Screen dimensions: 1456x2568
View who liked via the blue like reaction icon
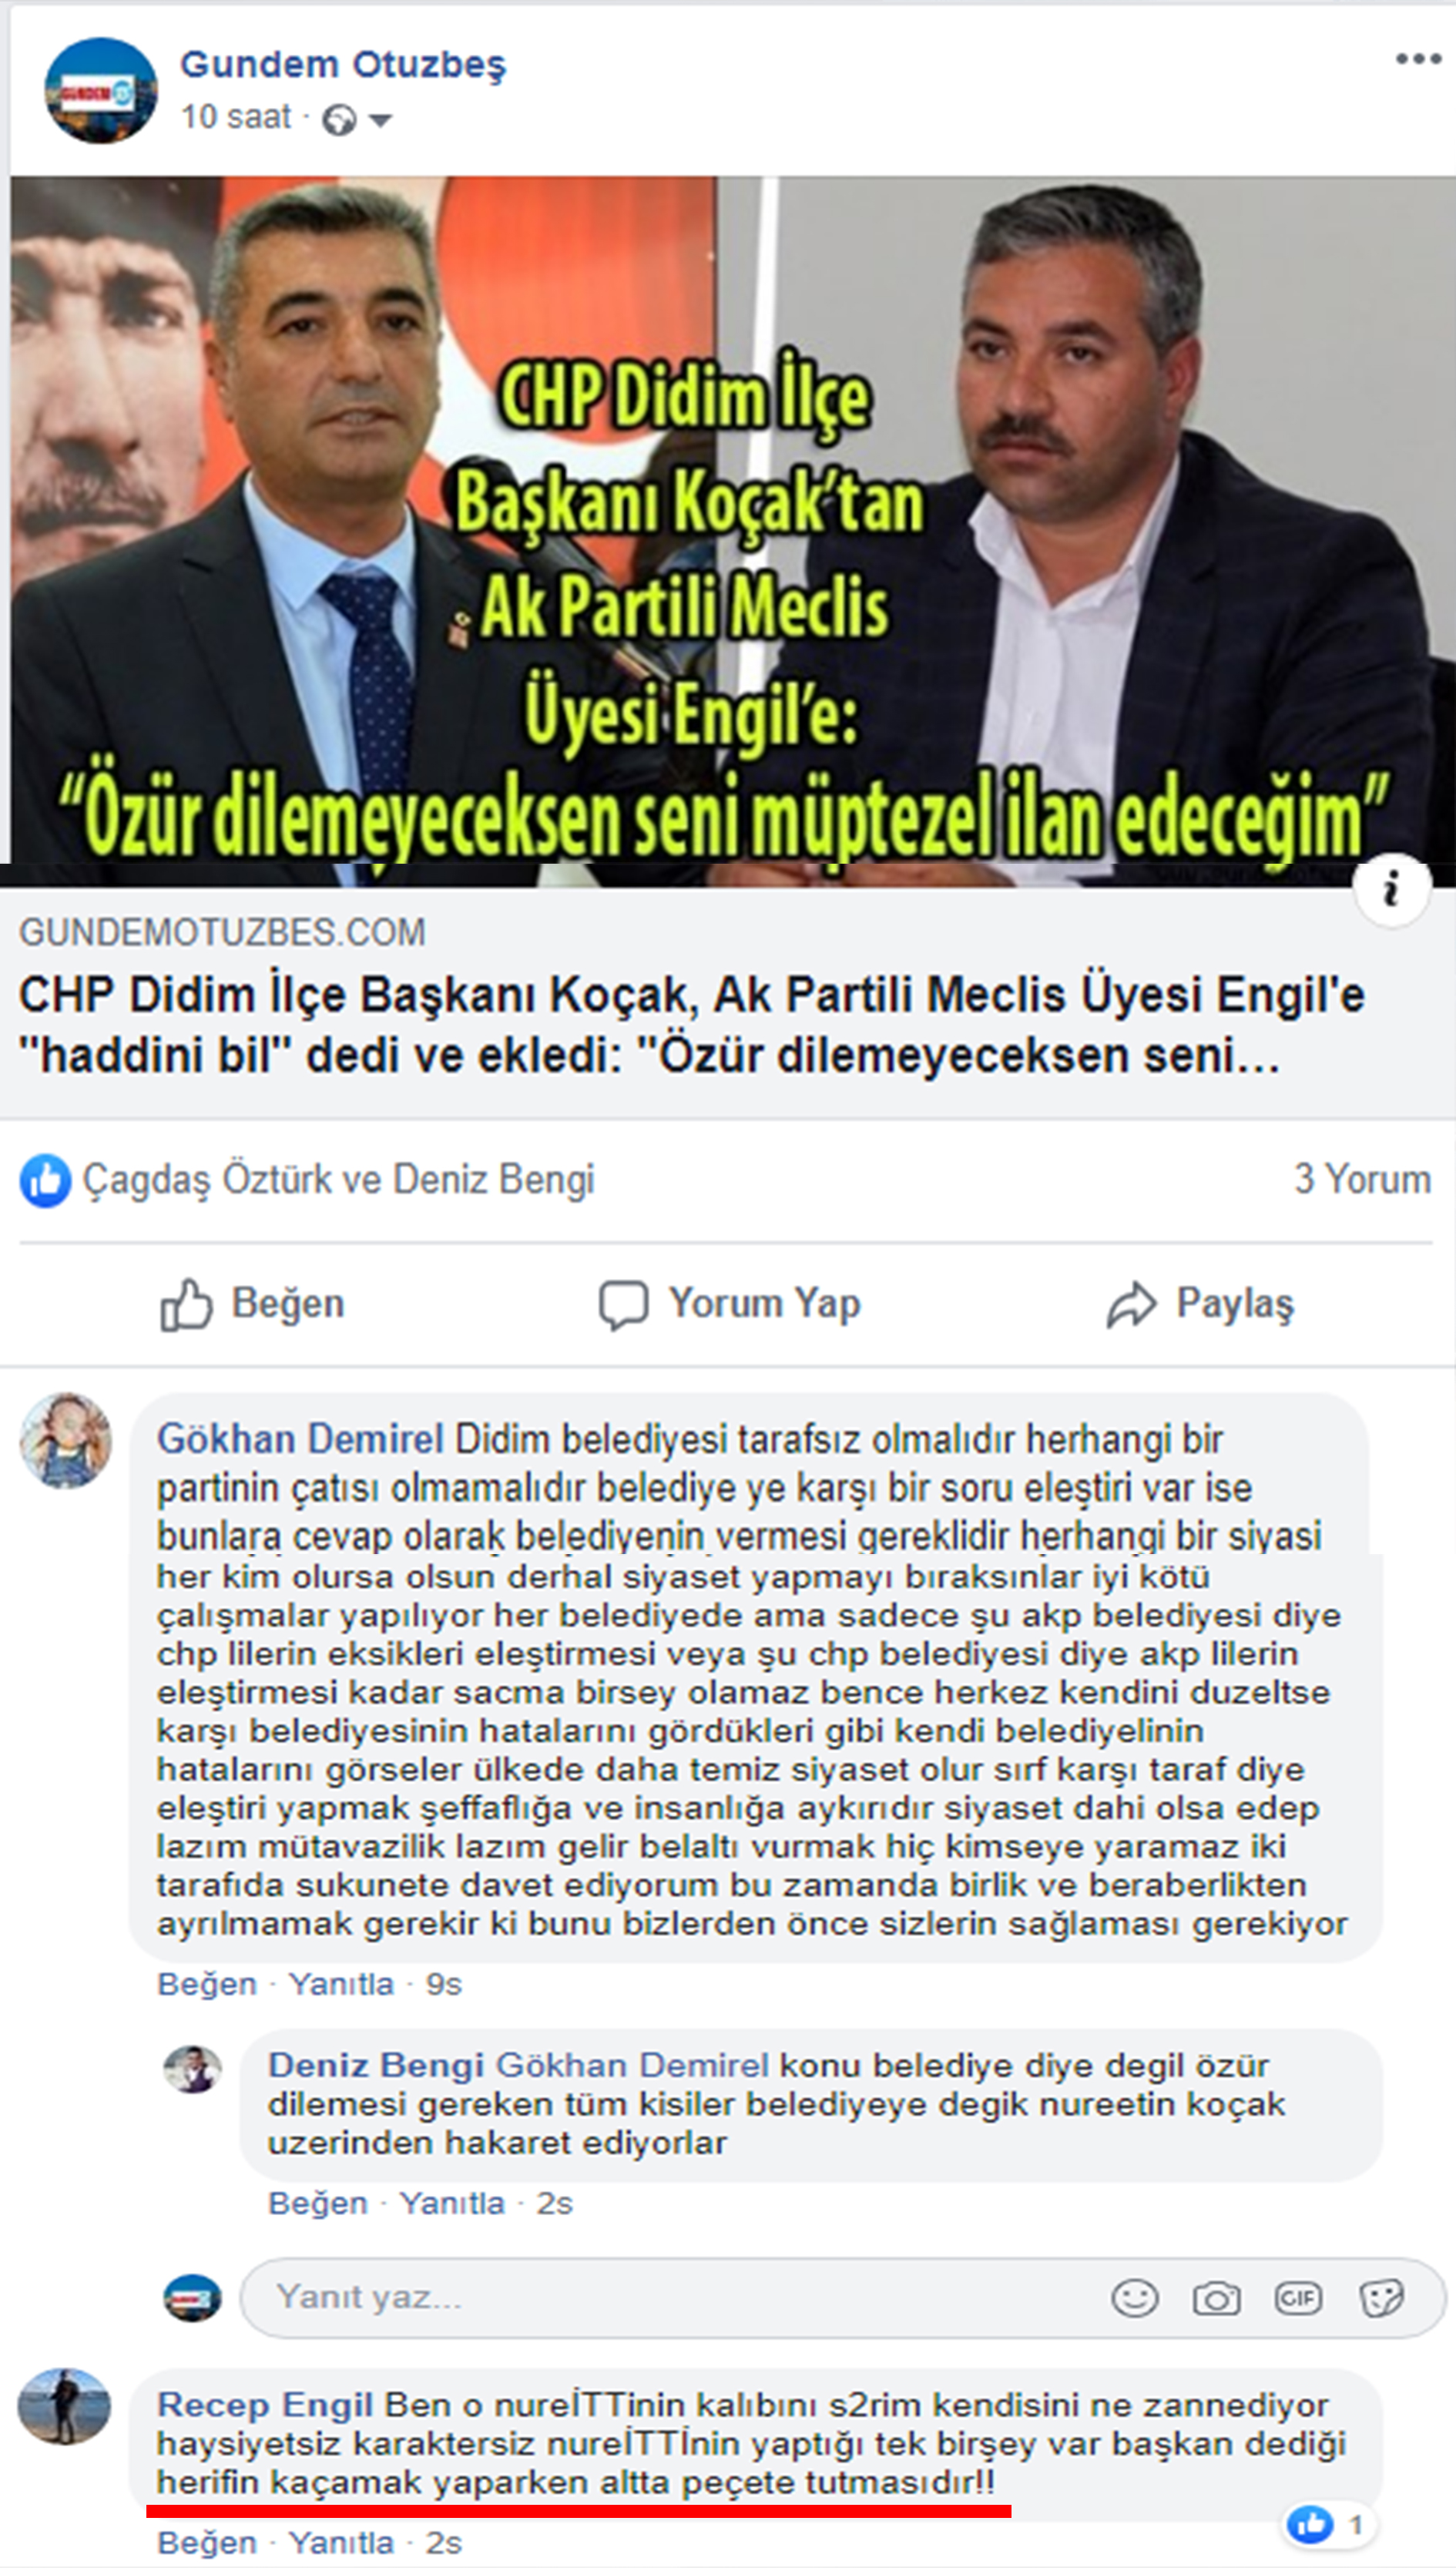tap(45, 1180)
